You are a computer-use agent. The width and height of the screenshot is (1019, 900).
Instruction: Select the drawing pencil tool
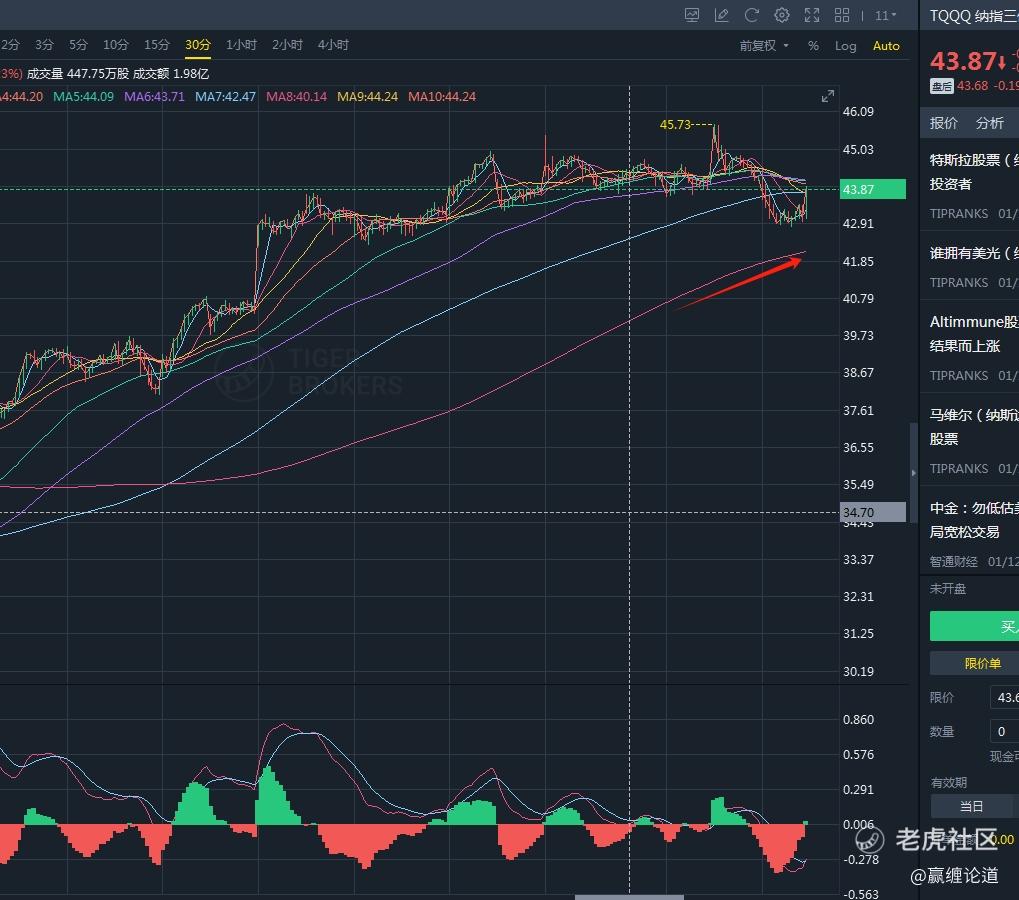pos(721,15)
